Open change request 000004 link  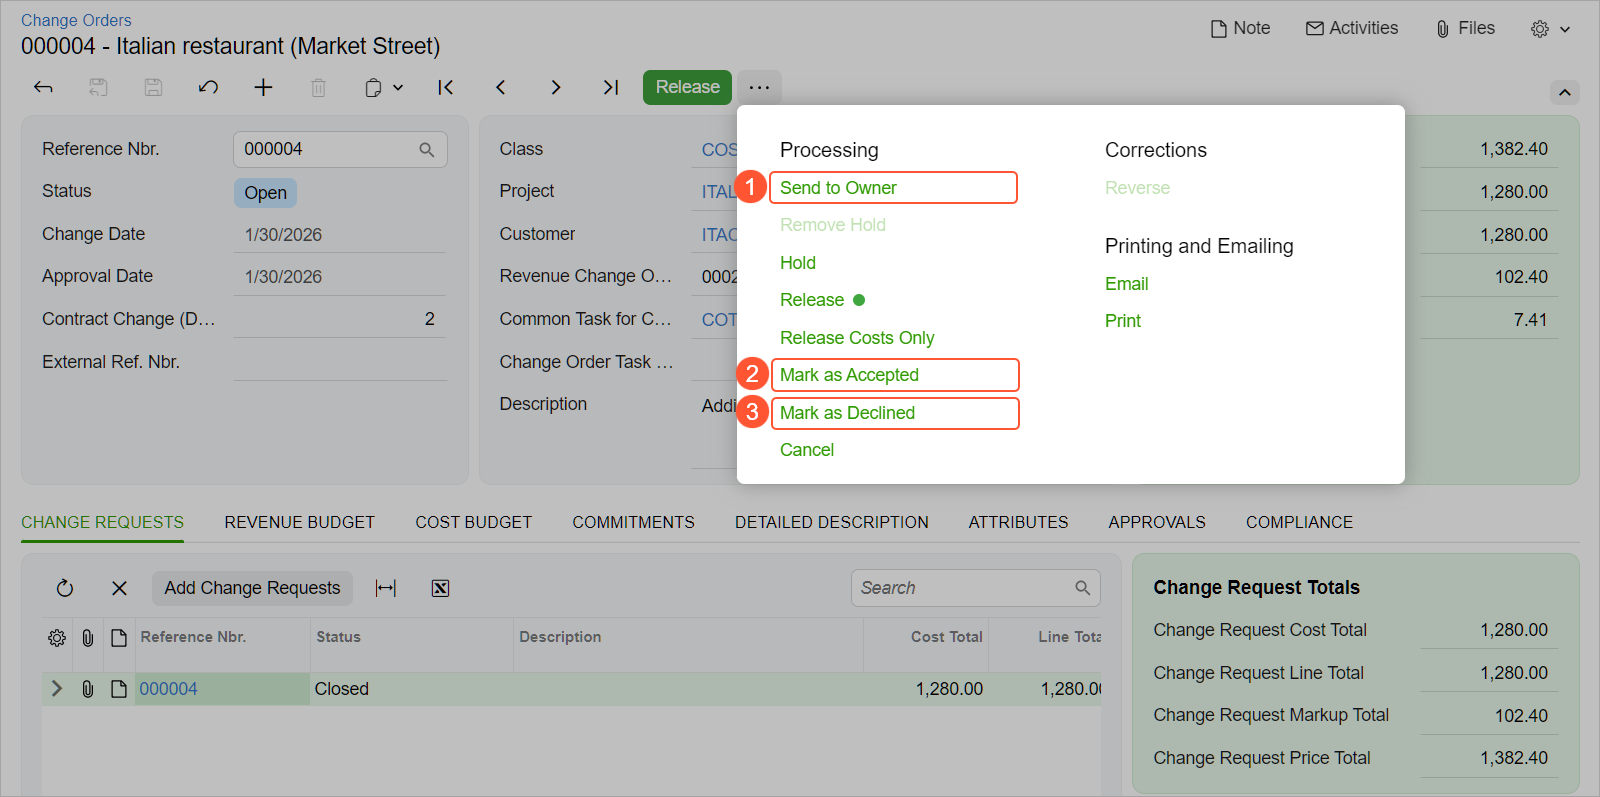pyautogui.click(x=168, y=689)
